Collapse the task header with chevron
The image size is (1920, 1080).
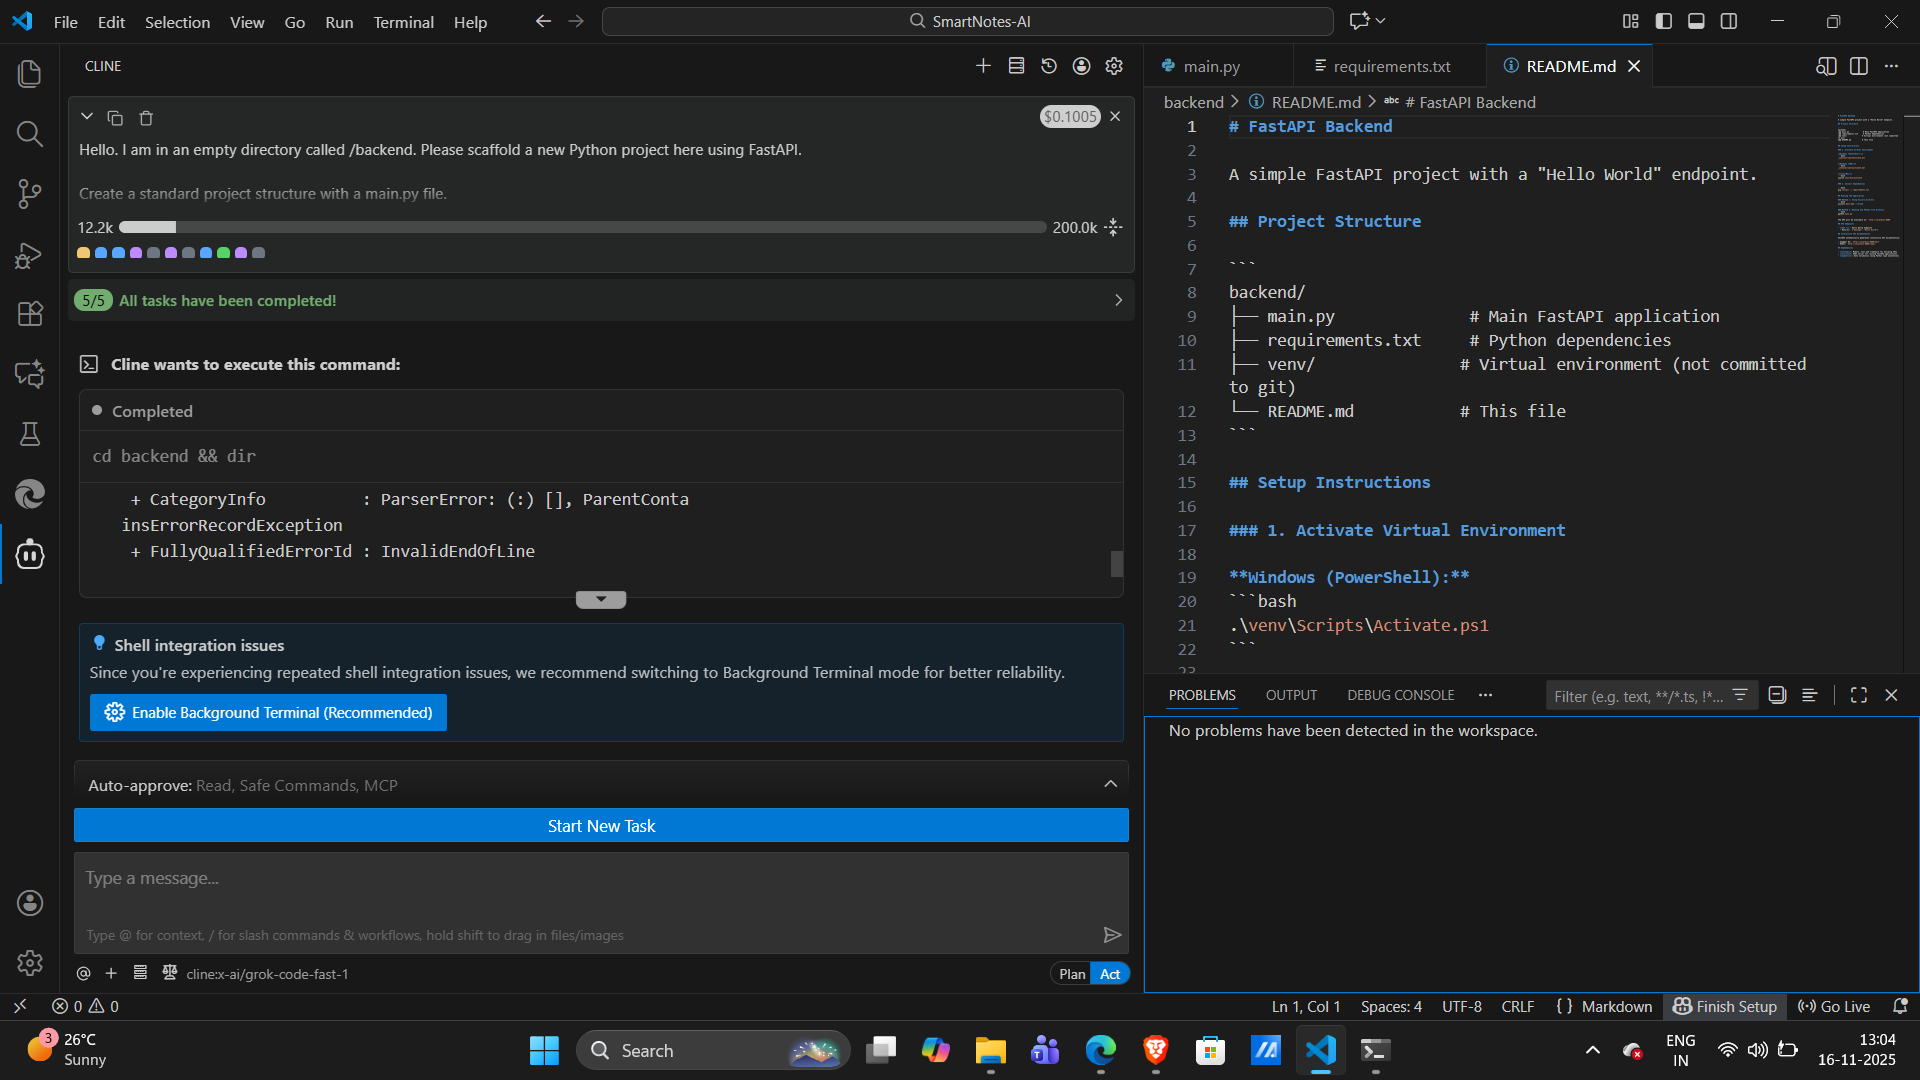point(87,117)
